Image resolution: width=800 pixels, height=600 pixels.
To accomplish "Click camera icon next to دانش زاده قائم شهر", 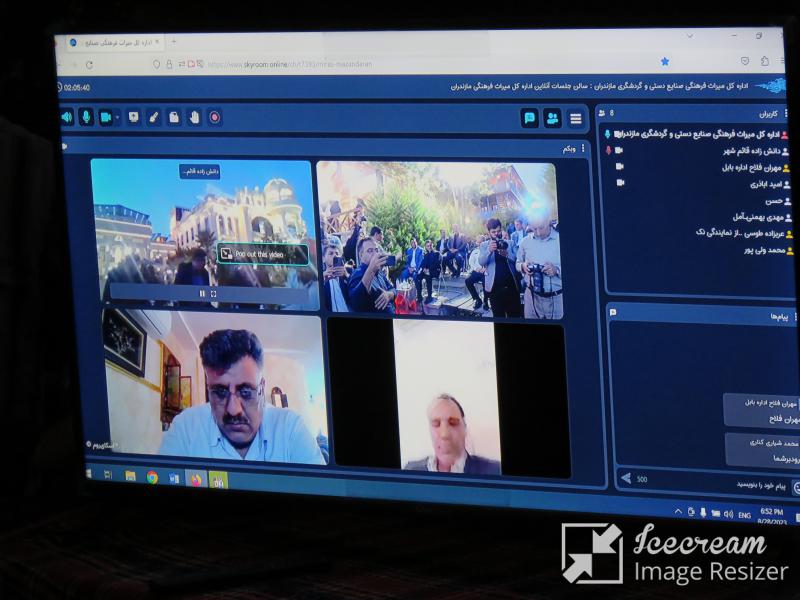I will [x=619, y=150].
